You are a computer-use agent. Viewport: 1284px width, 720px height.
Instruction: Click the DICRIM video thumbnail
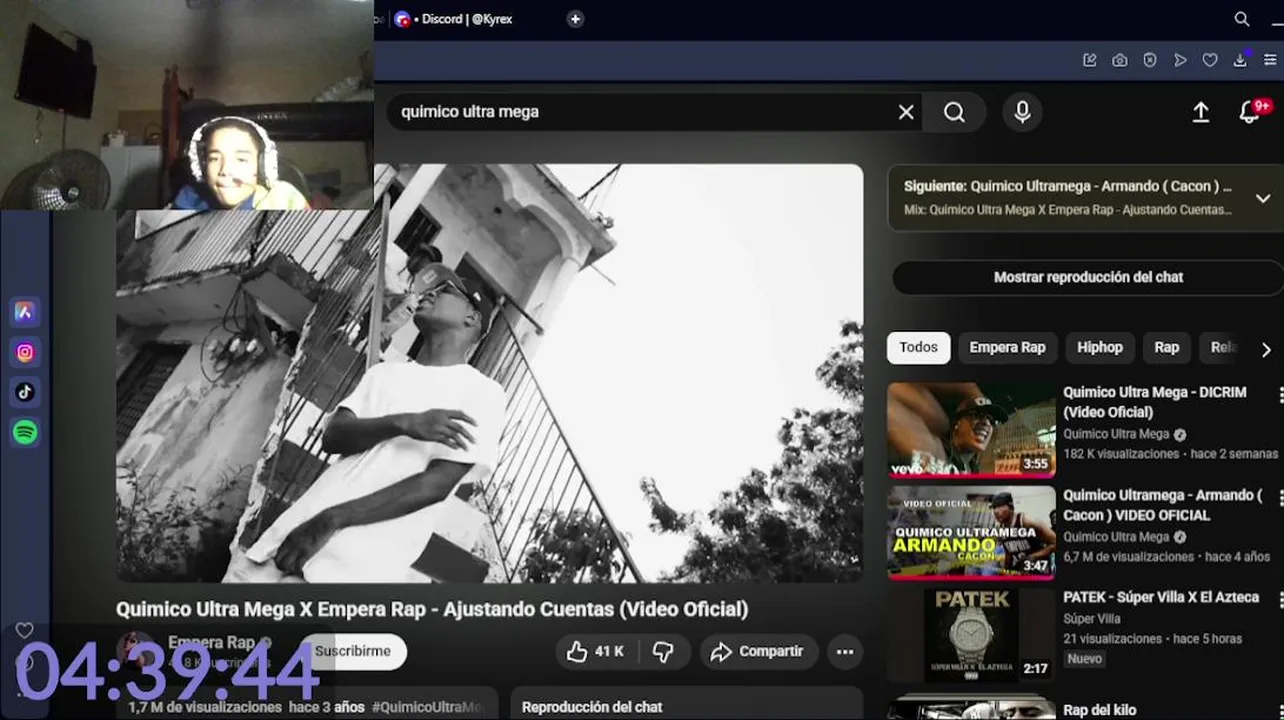(x=971, y=430)
